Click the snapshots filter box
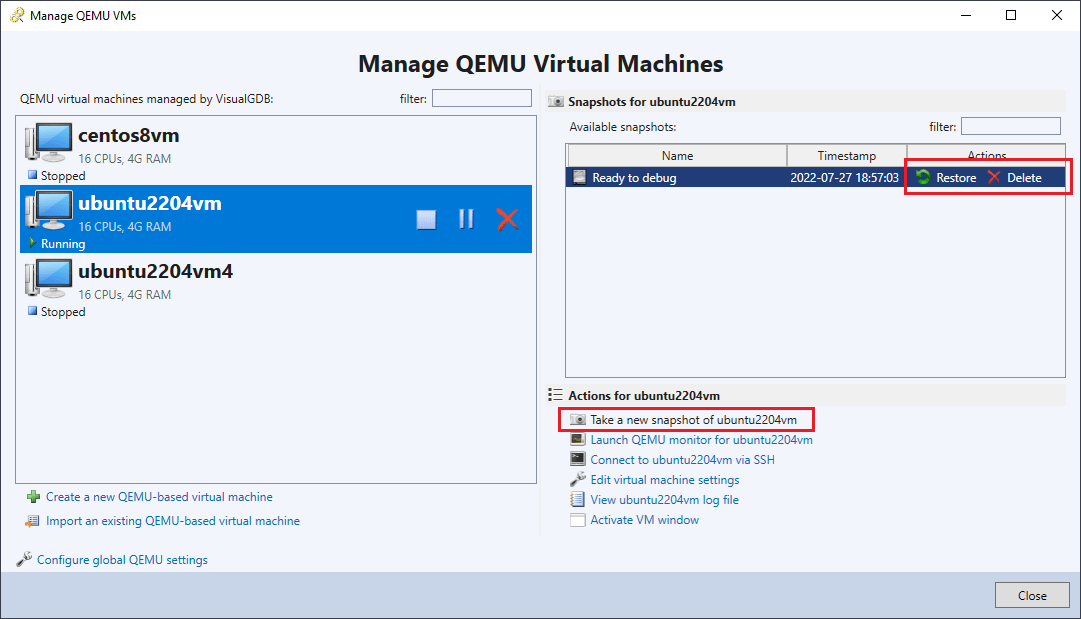This screenshot has height=619, width=1081. (1010, 126)
